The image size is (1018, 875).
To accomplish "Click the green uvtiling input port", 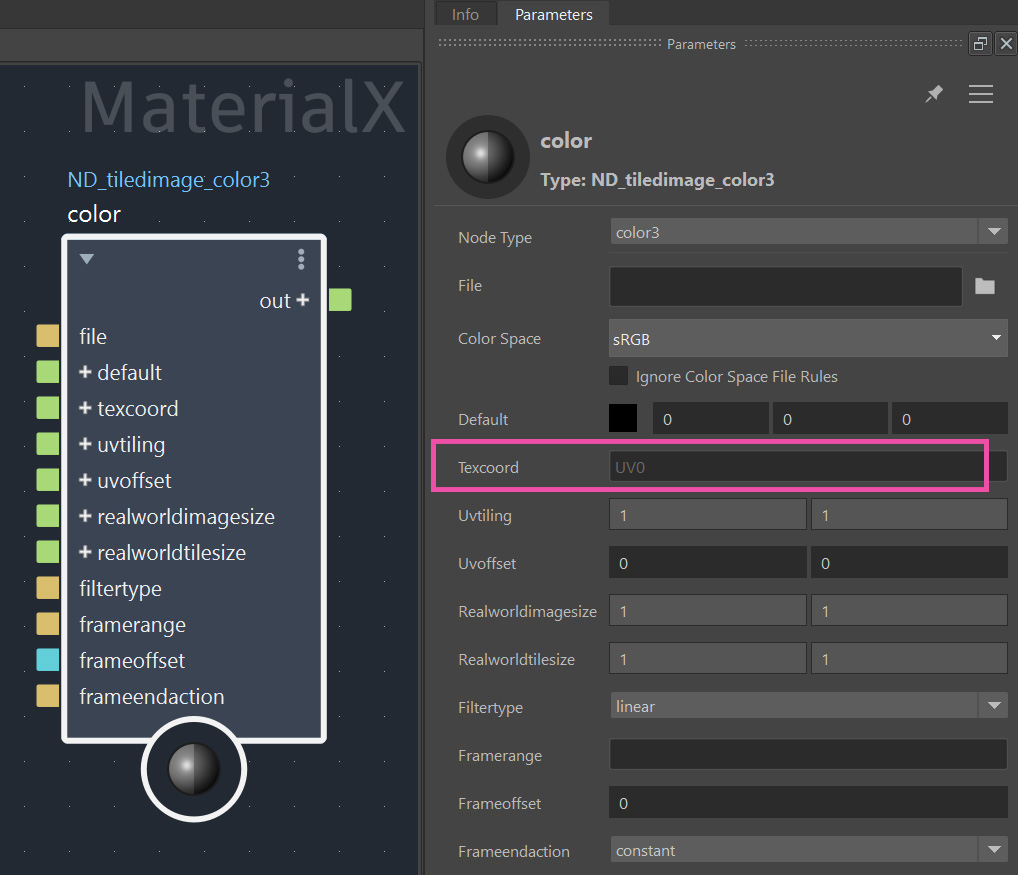I will 47,444.
